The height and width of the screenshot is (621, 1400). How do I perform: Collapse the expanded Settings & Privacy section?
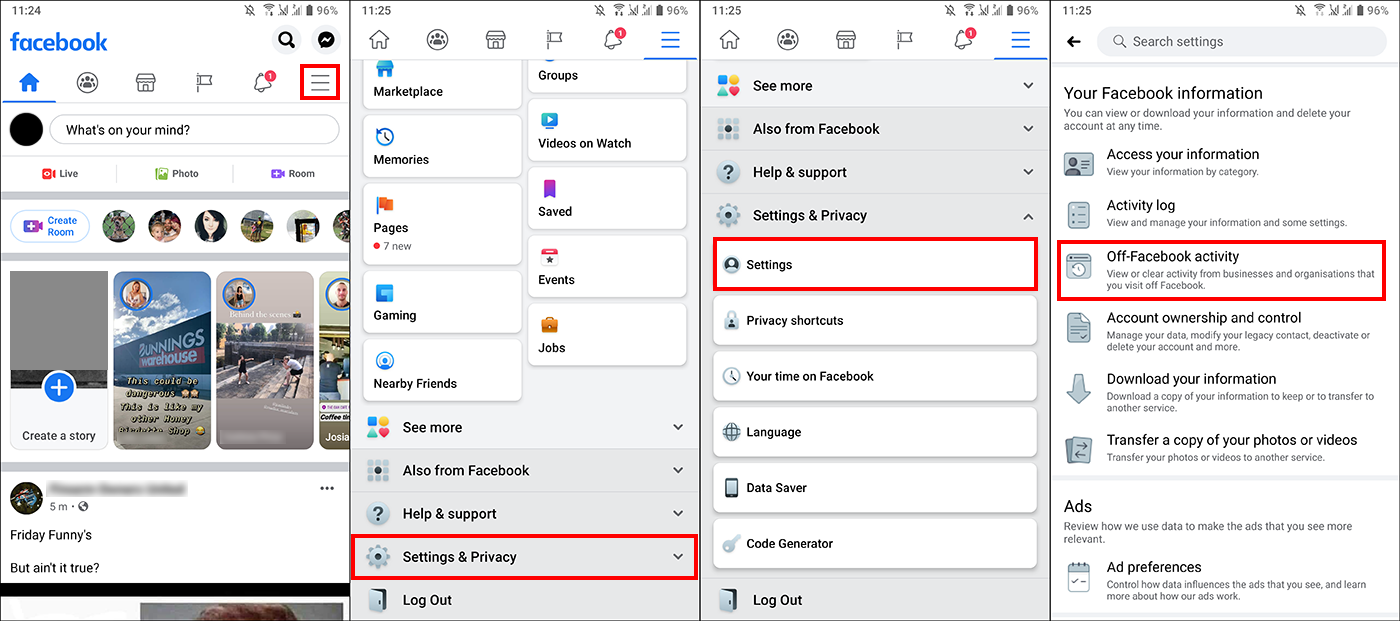click(x=875, y=215)
